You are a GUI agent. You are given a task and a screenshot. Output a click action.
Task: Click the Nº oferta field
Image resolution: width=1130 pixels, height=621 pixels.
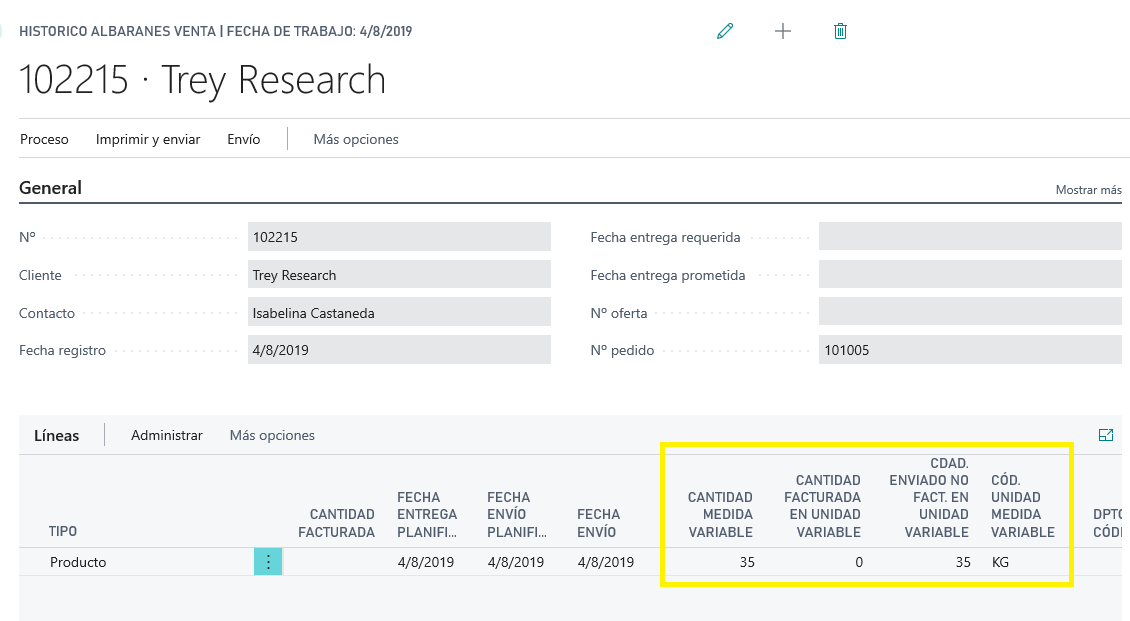click(970, 313)
